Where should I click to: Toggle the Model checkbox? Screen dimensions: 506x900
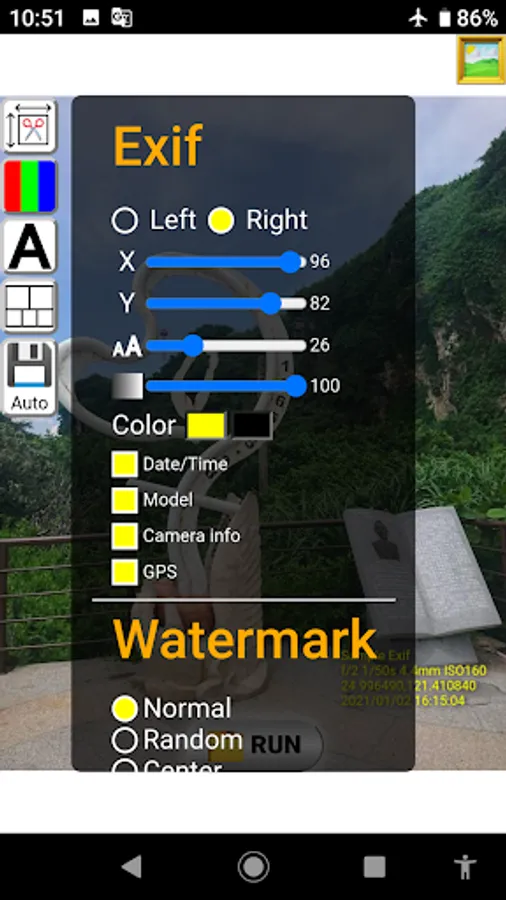click(124, 500)
